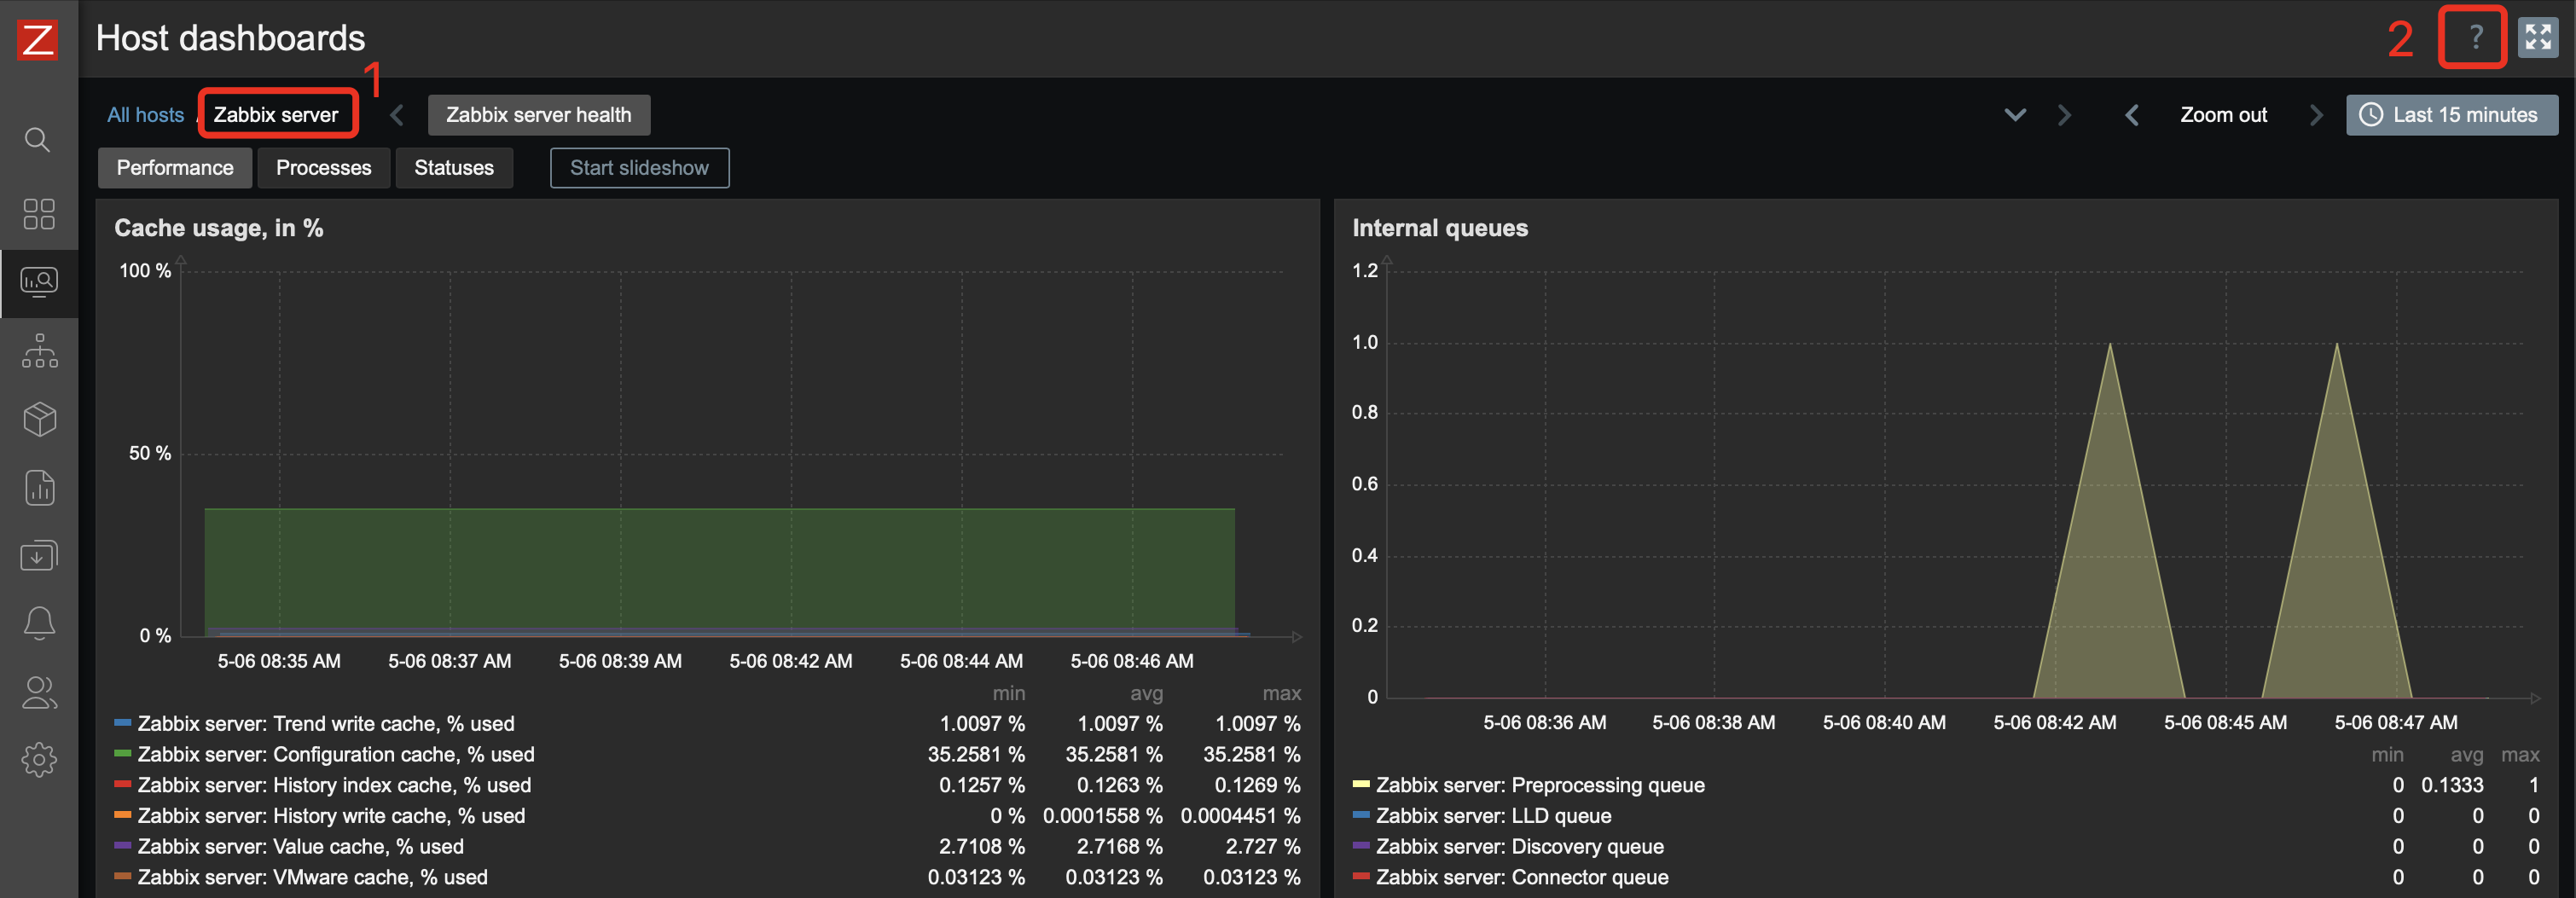Click the Configuration cache min value 35.2581 %
The width and height of the screenshot is (2576, 898).
[x=976, y=754]
